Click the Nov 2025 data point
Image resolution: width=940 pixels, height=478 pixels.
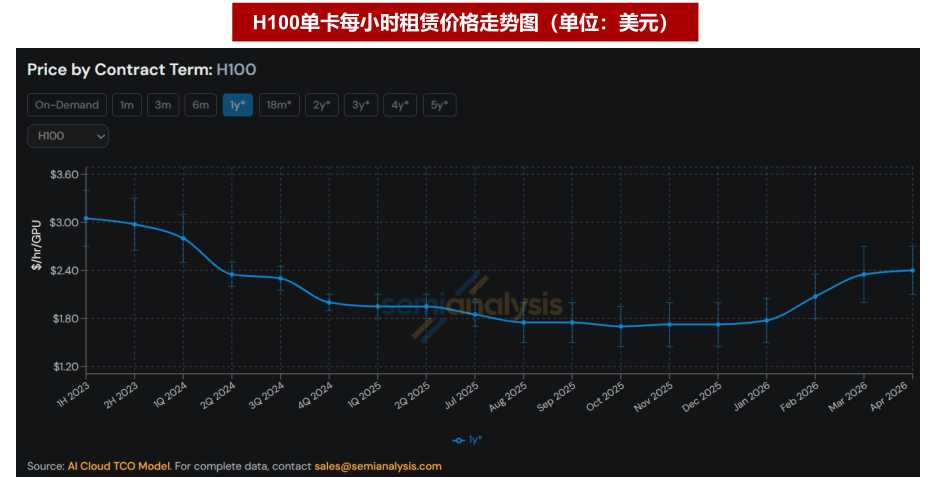pos(670,324)
